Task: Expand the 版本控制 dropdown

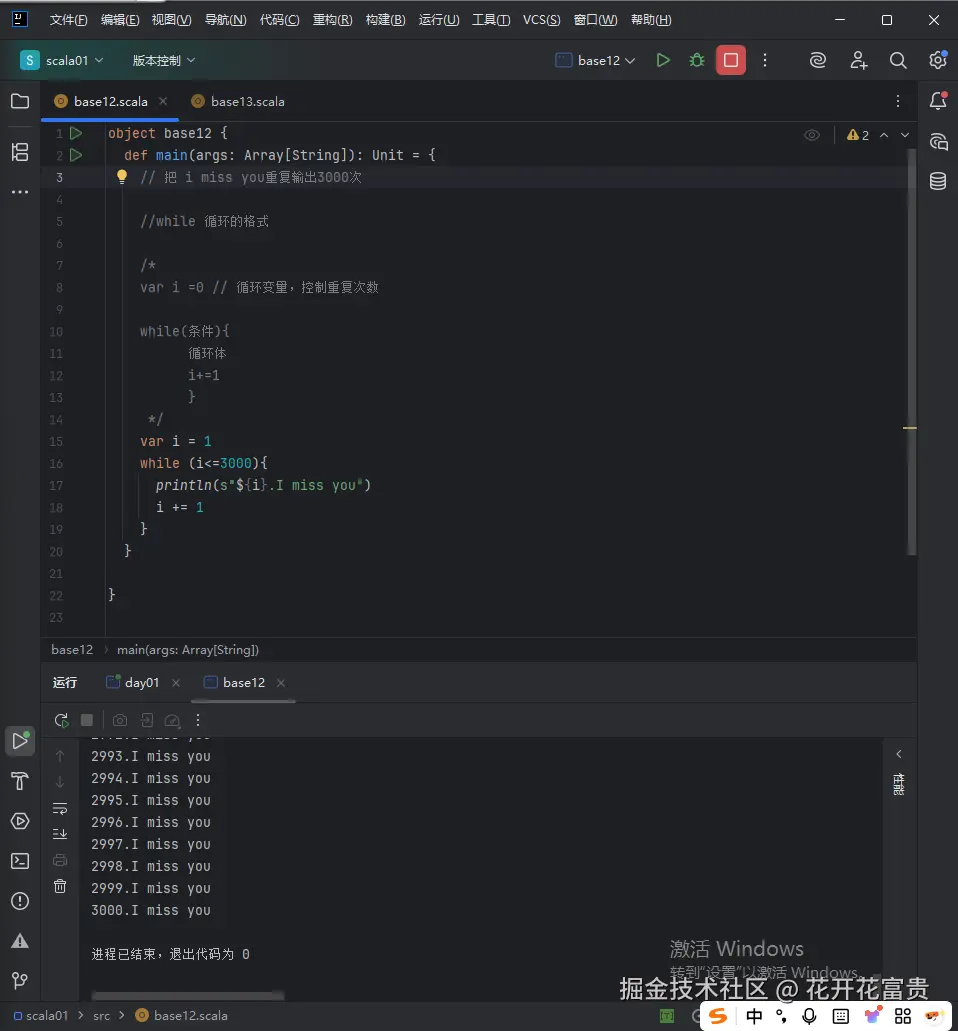Action: pyautogui.click(x=164, y=60)
